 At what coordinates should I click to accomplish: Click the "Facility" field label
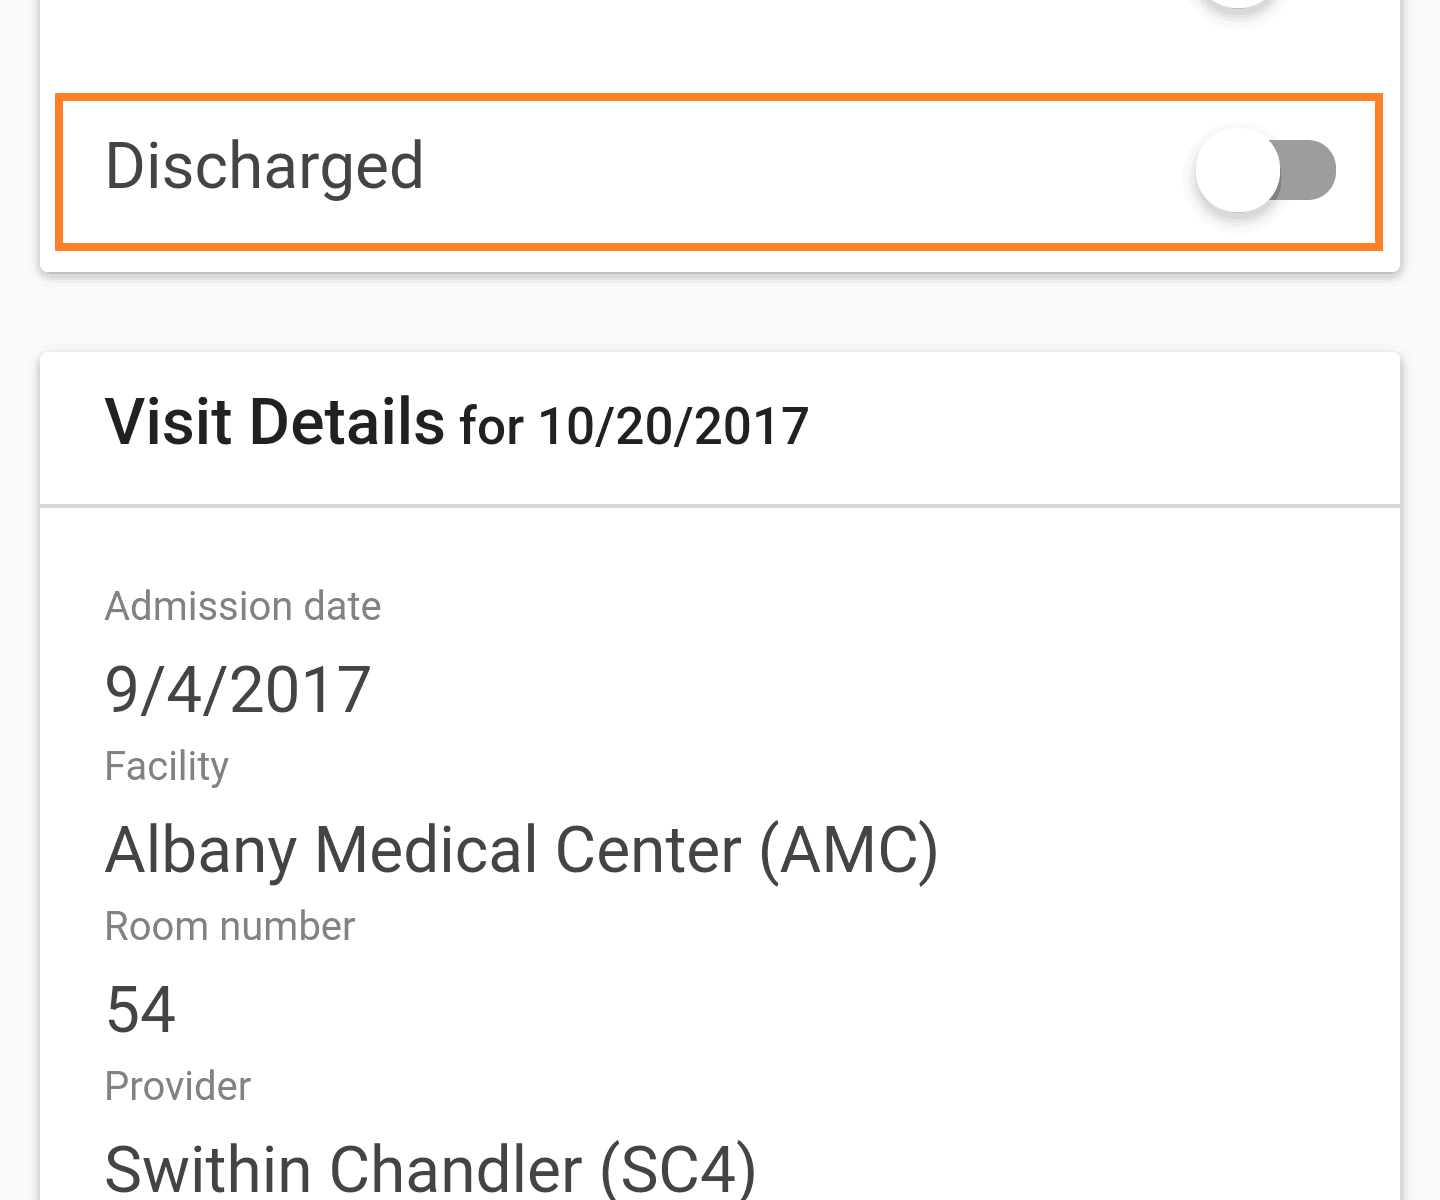pyautogui.click(x=167, y=767)
